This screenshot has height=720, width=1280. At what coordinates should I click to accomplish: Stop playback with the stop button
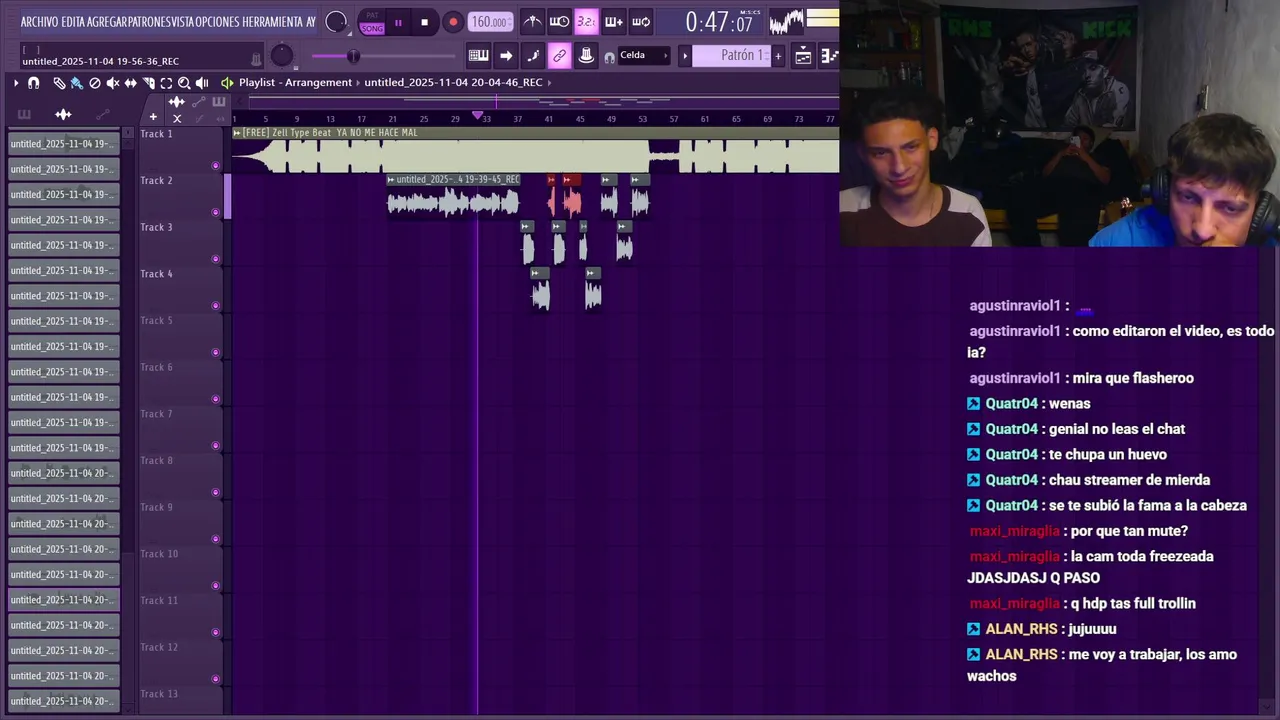point(424,22)
